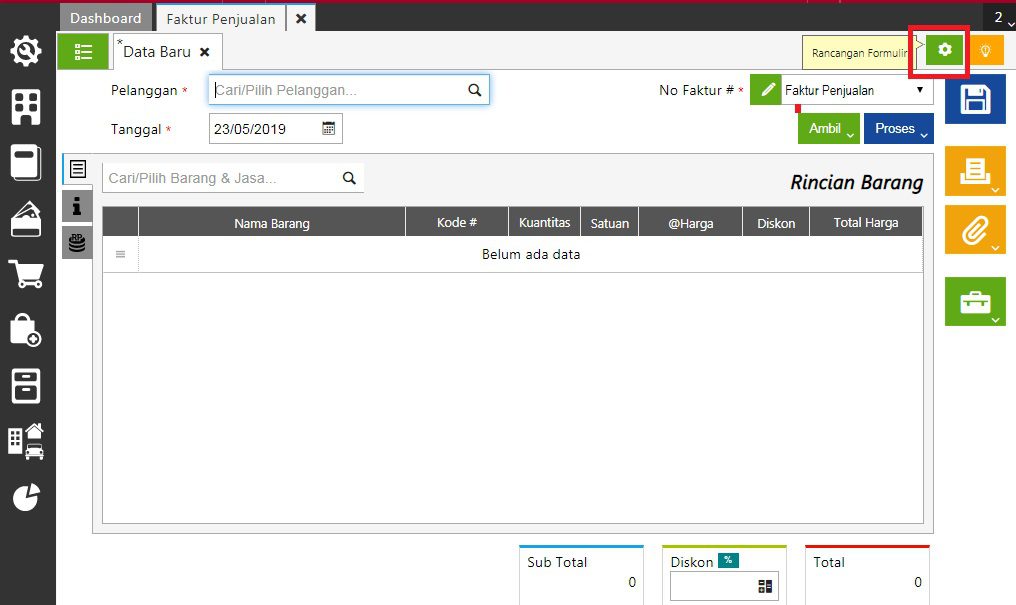Expand the Faktur Penjualan numbering dropdown
This screenshot has width=1016, height=605.
919,90
